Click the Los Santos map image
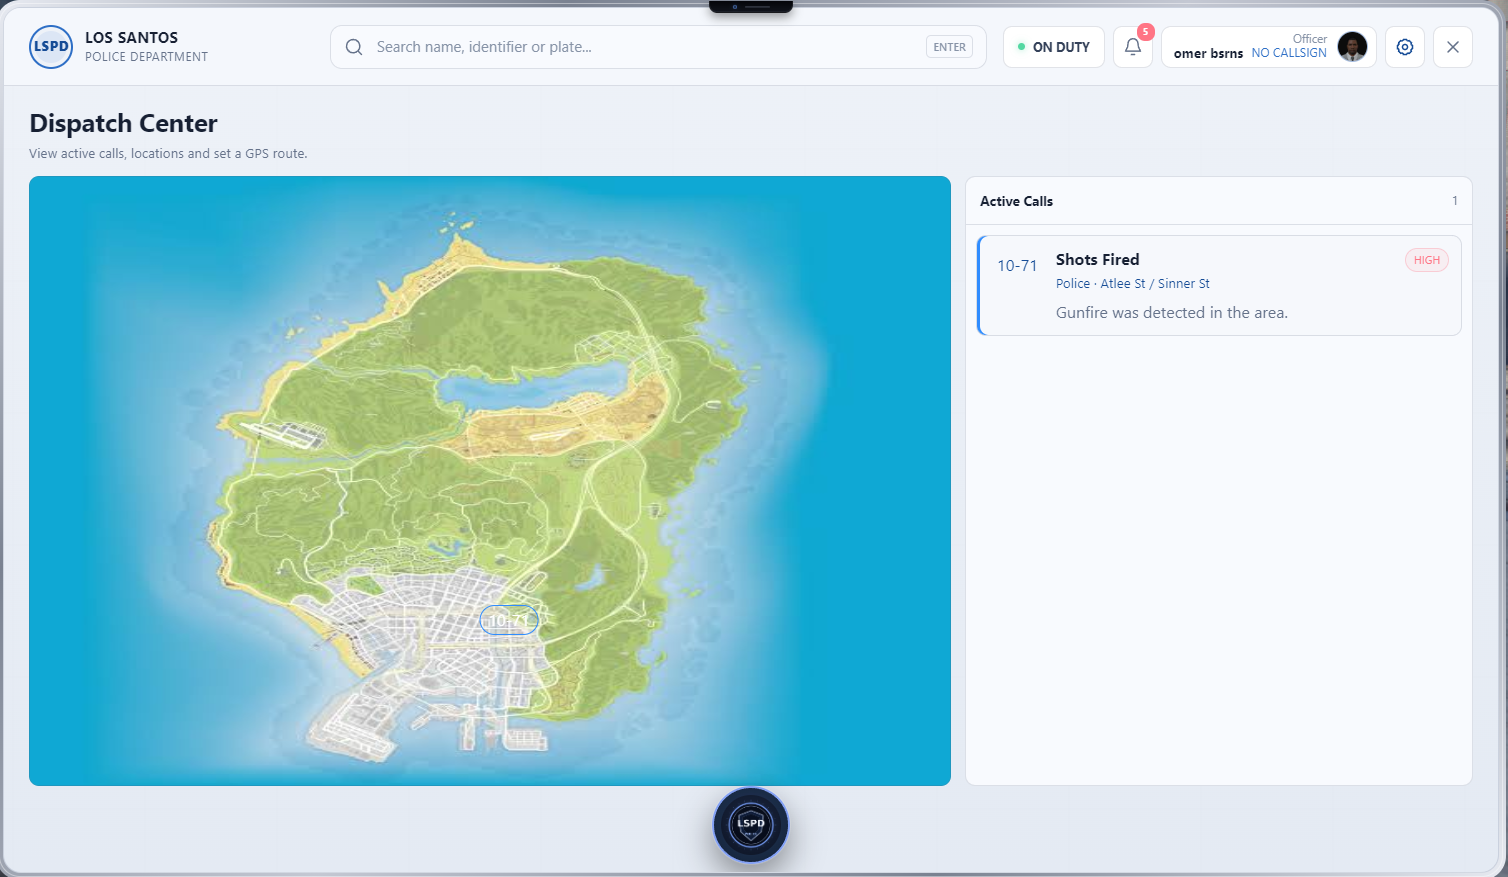 click(x=490, y=481)
